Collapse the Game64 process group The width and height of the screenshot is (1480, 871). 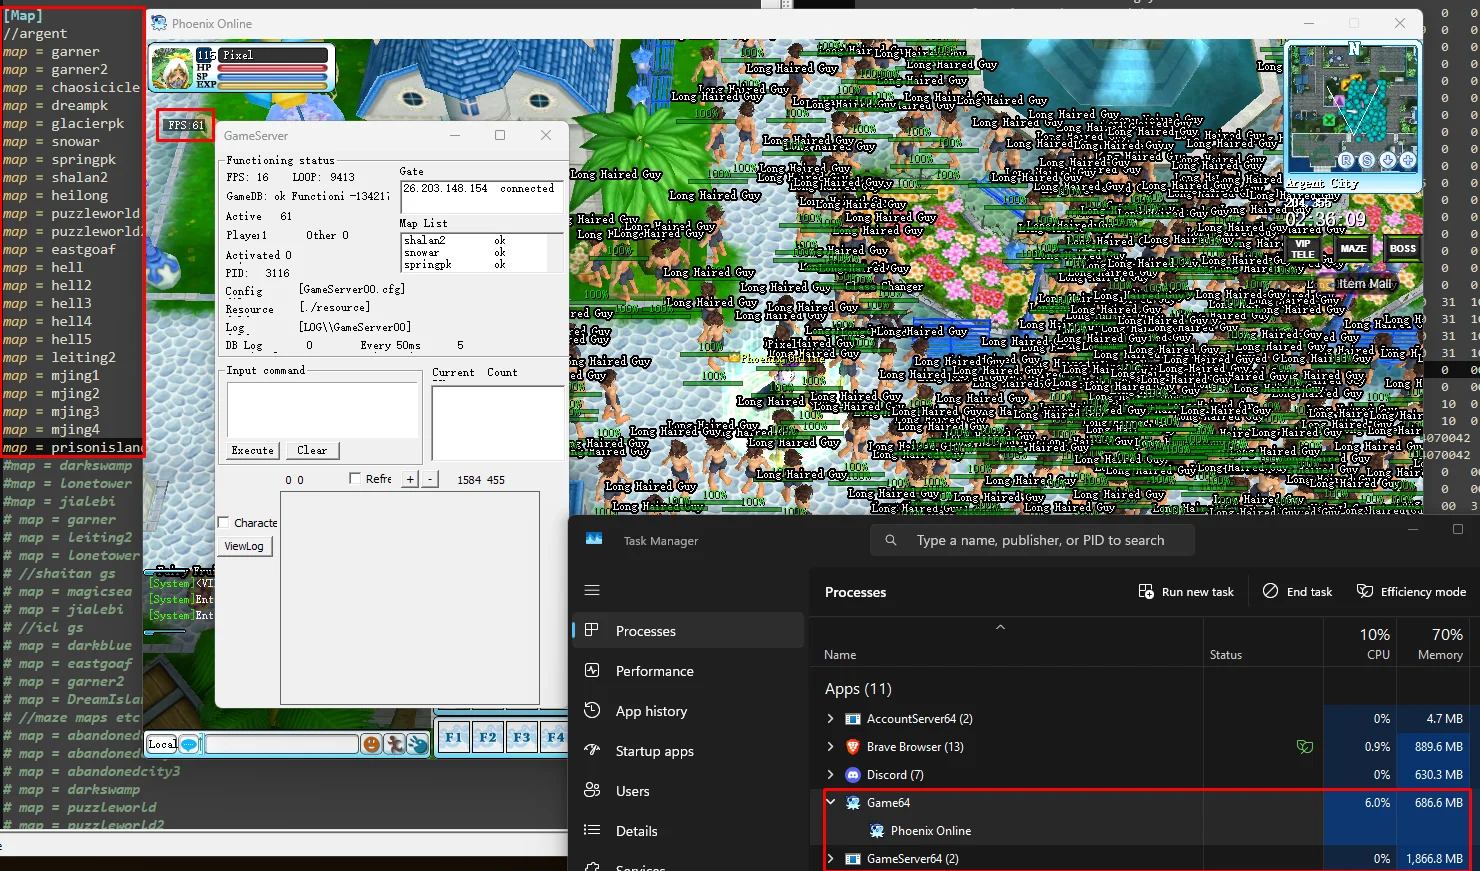click(830, 803)
